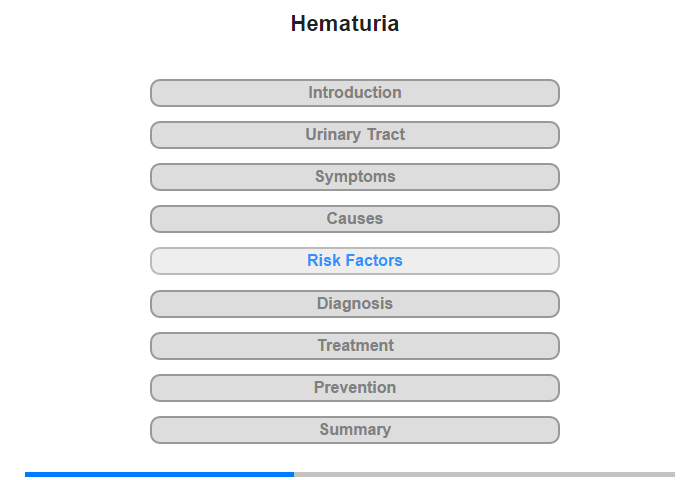Open the Causes section

coord(354,219)
